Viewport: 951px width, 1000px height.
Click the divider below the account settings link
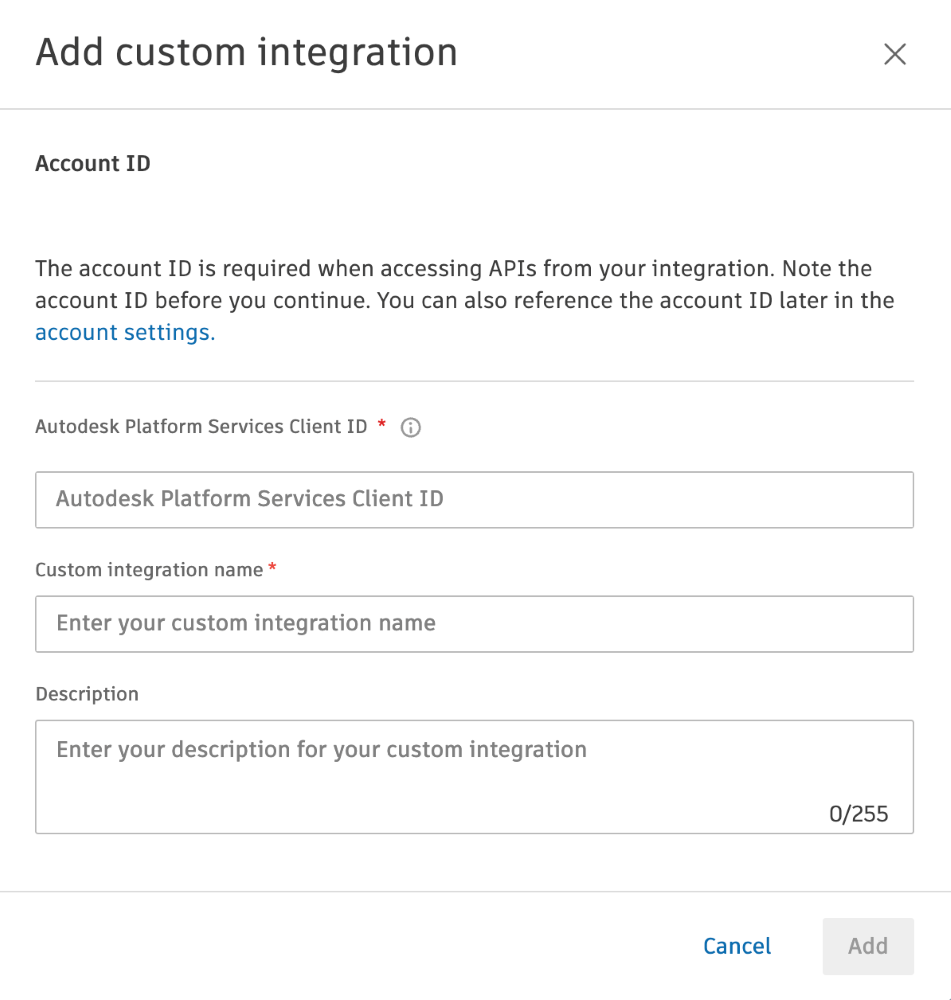475,381
